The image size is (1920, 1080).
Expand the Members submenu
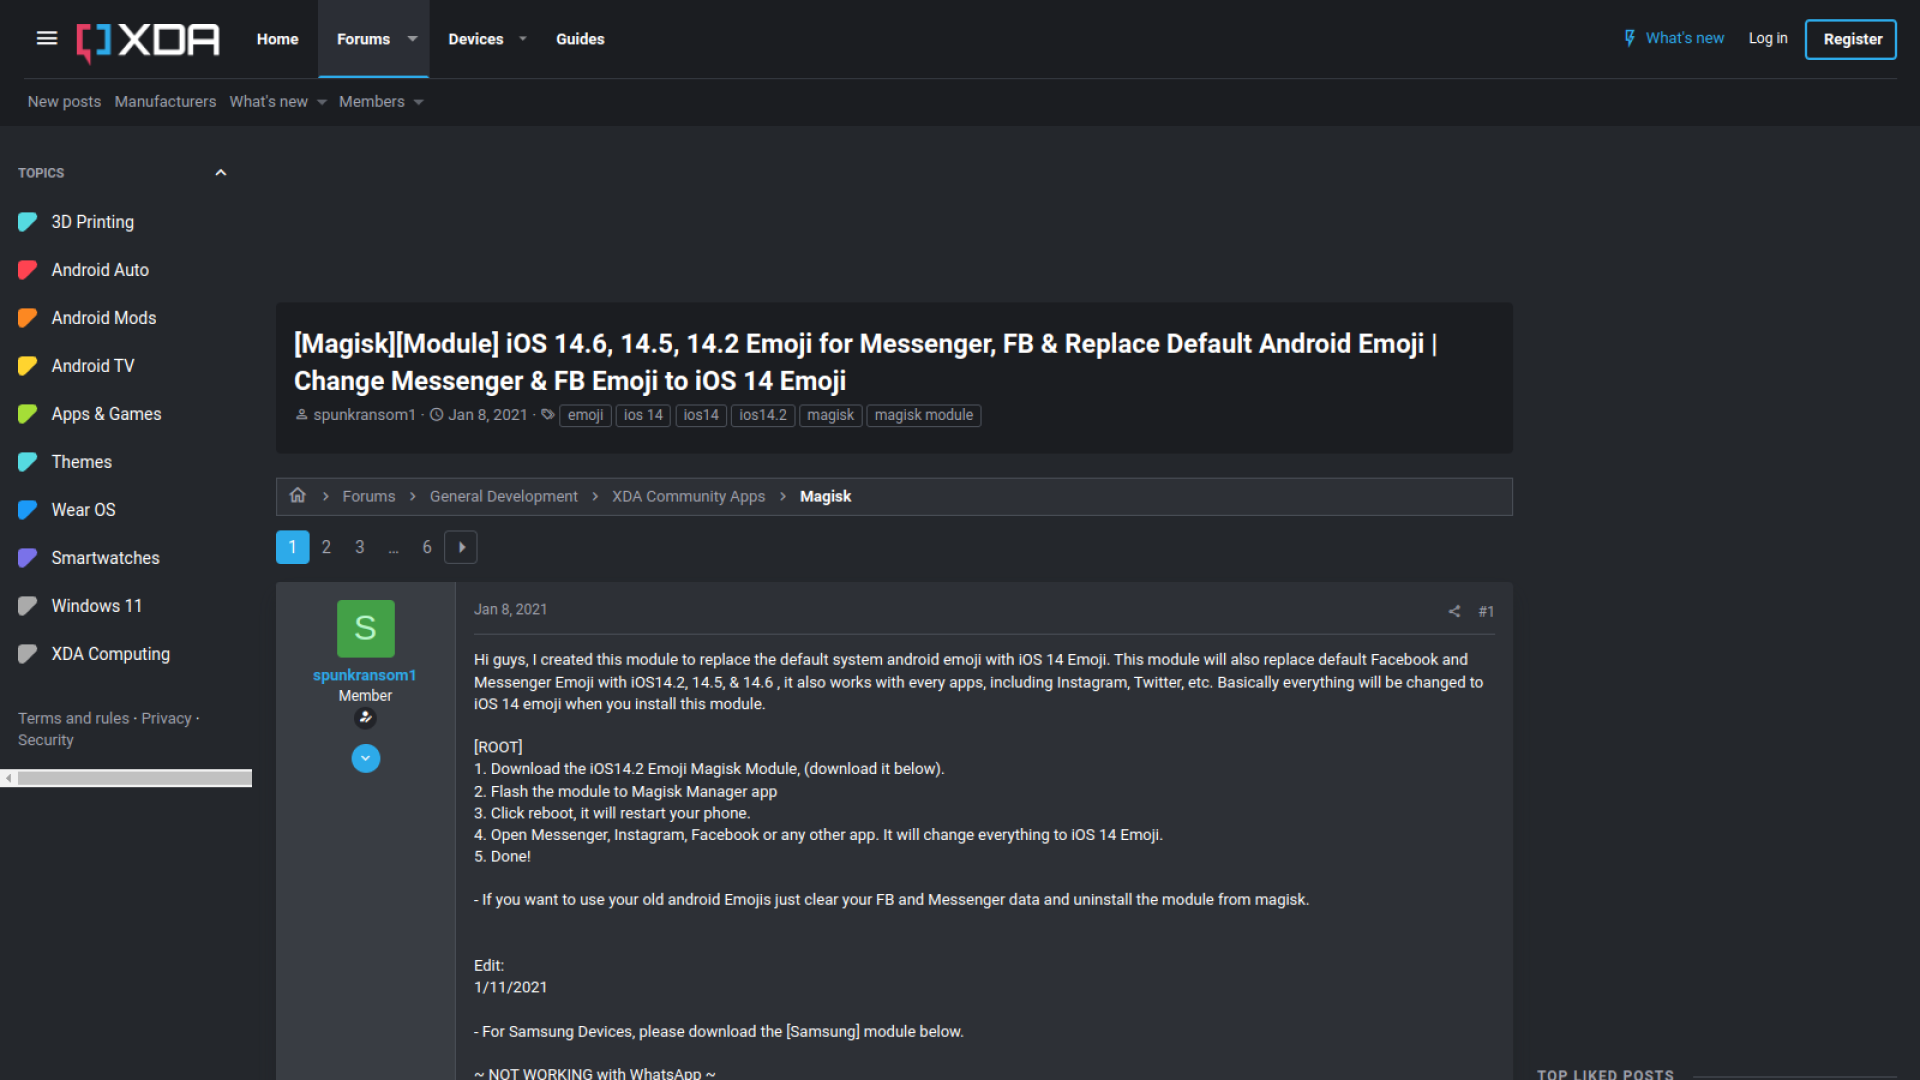coord(419,102)
